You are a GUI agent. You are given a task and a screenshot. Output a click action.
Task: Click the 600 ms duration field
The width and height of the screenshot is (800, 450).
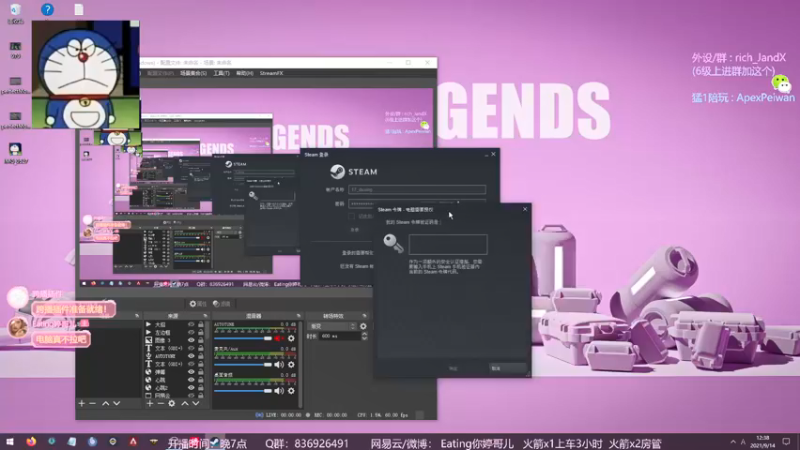point(340,336)
